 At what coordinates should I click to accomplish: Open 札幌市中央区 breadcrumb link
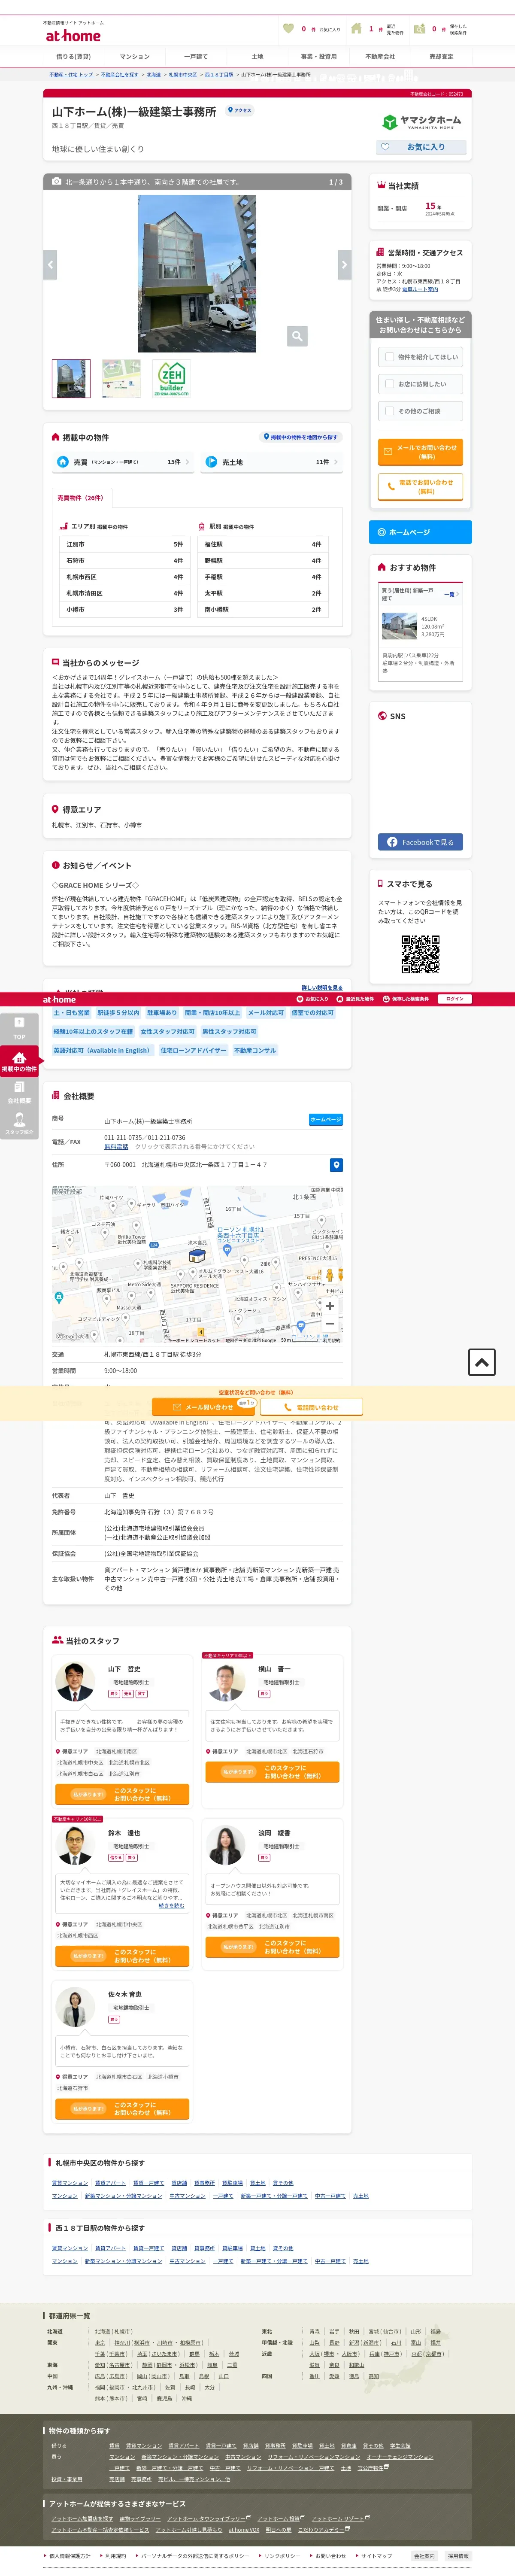coord(182,75)
